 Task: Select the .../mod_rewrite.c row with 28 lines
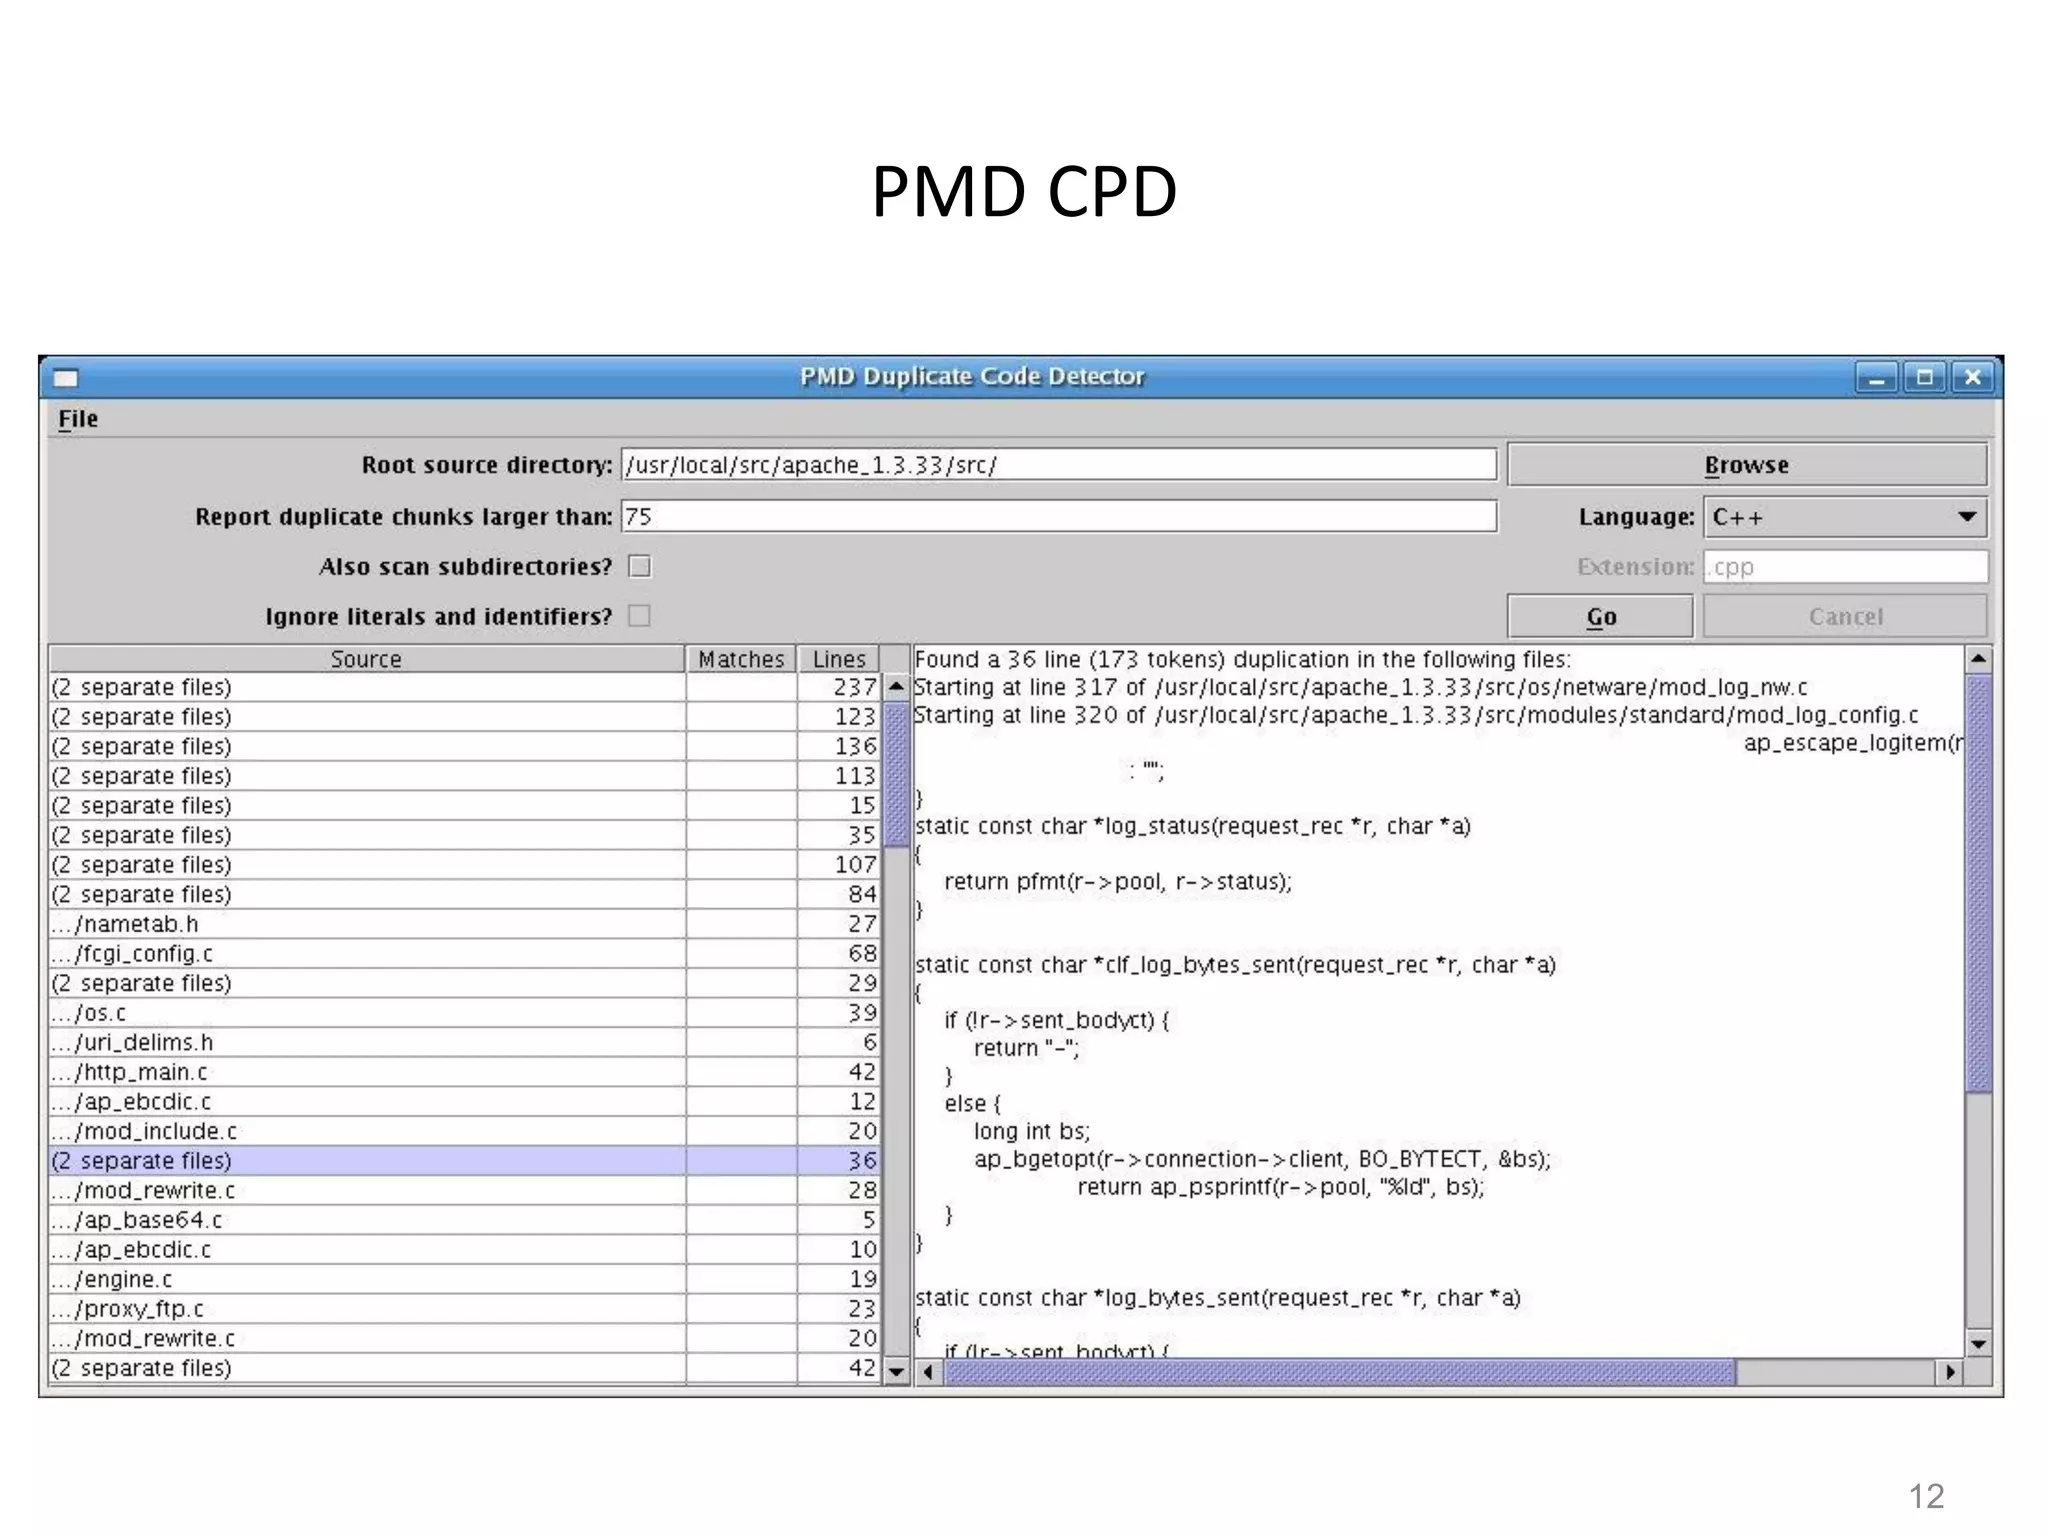coord(464,1190)
